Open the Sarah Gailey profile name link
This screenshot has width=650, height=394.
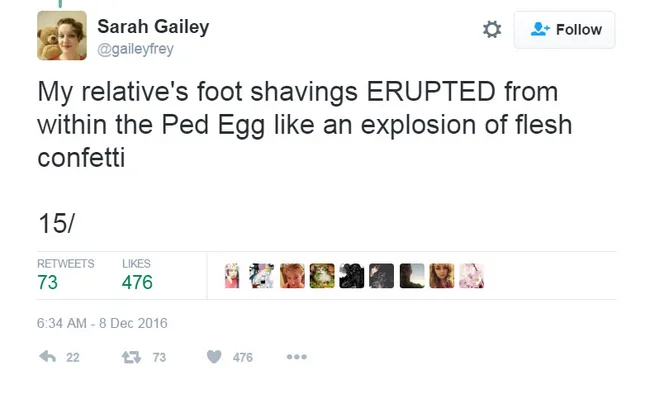(153, 27)
